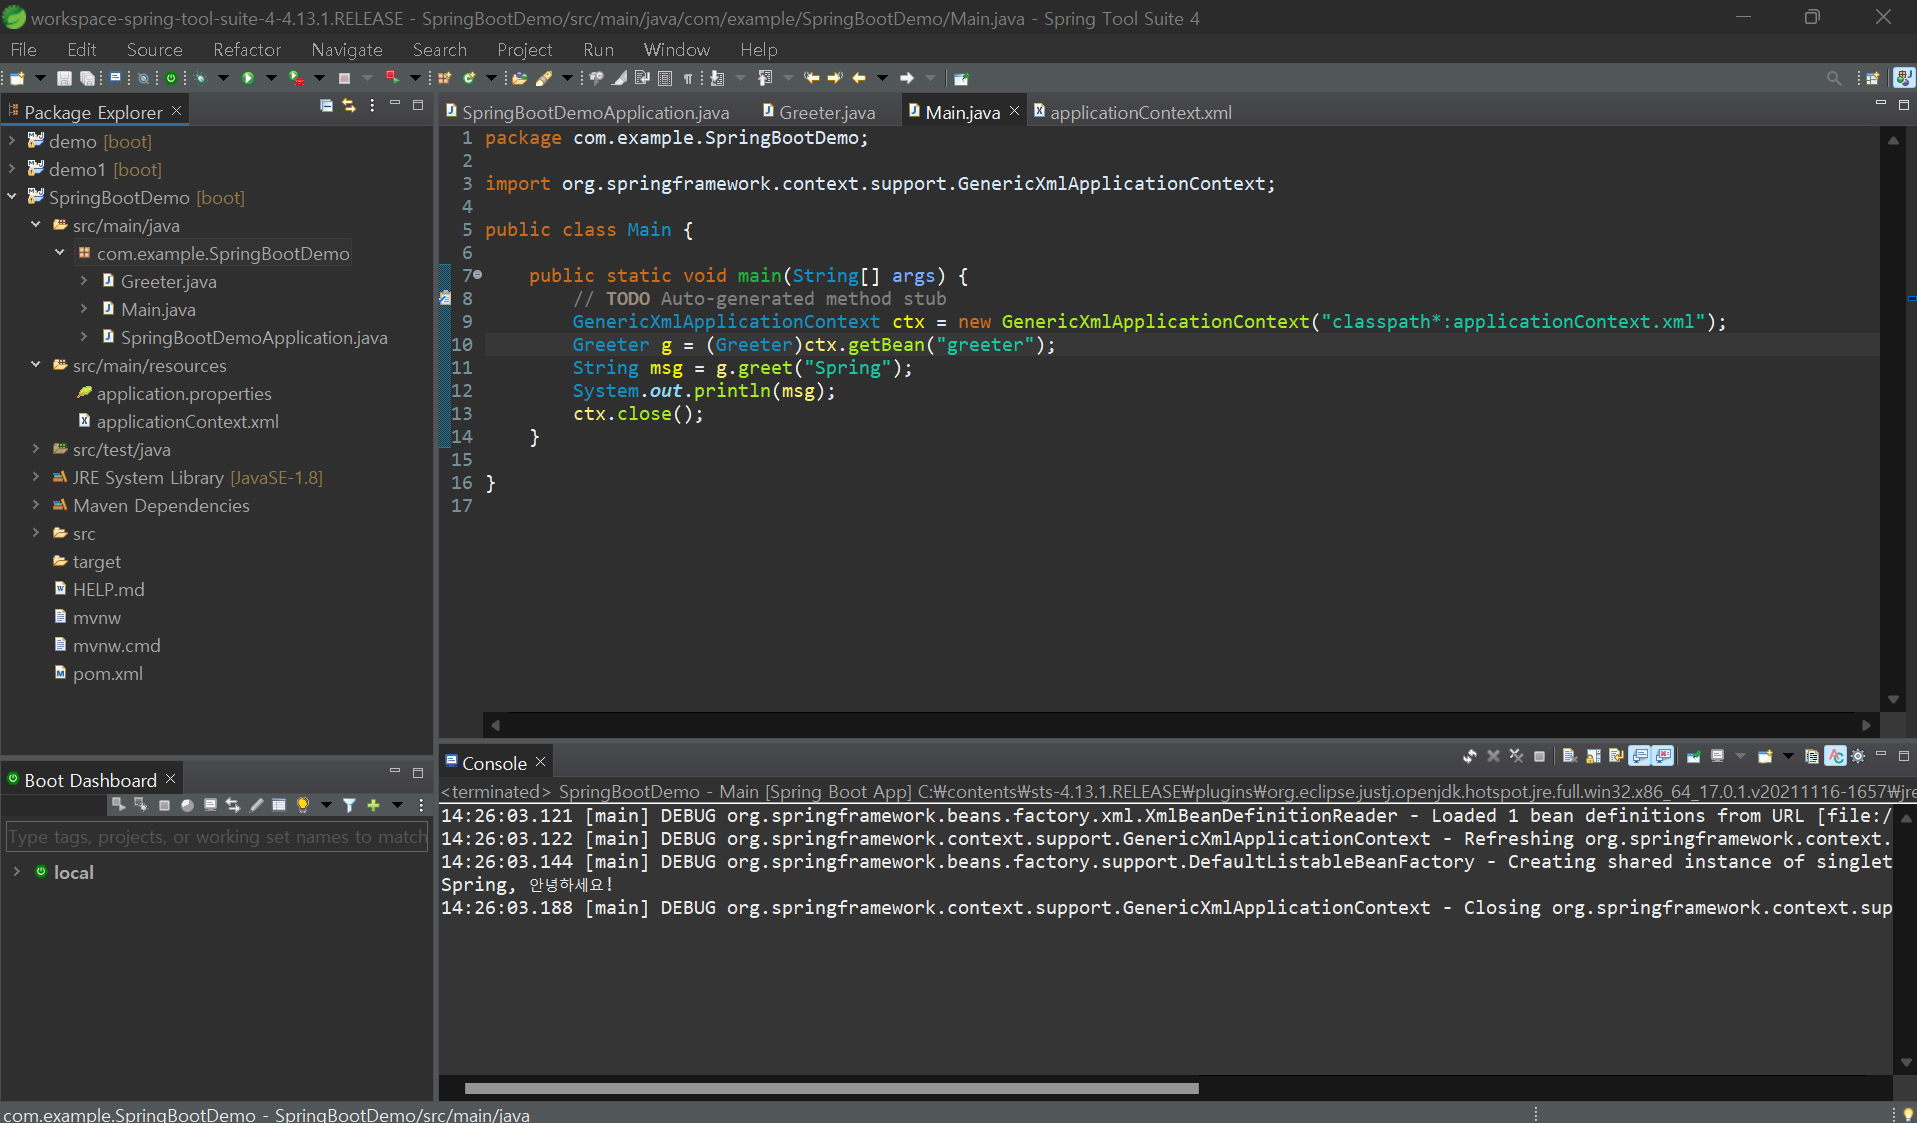This screenshot has height=1123, width=1917.
Task: Click the New Java Class green icon
Action: pos(469,78)
